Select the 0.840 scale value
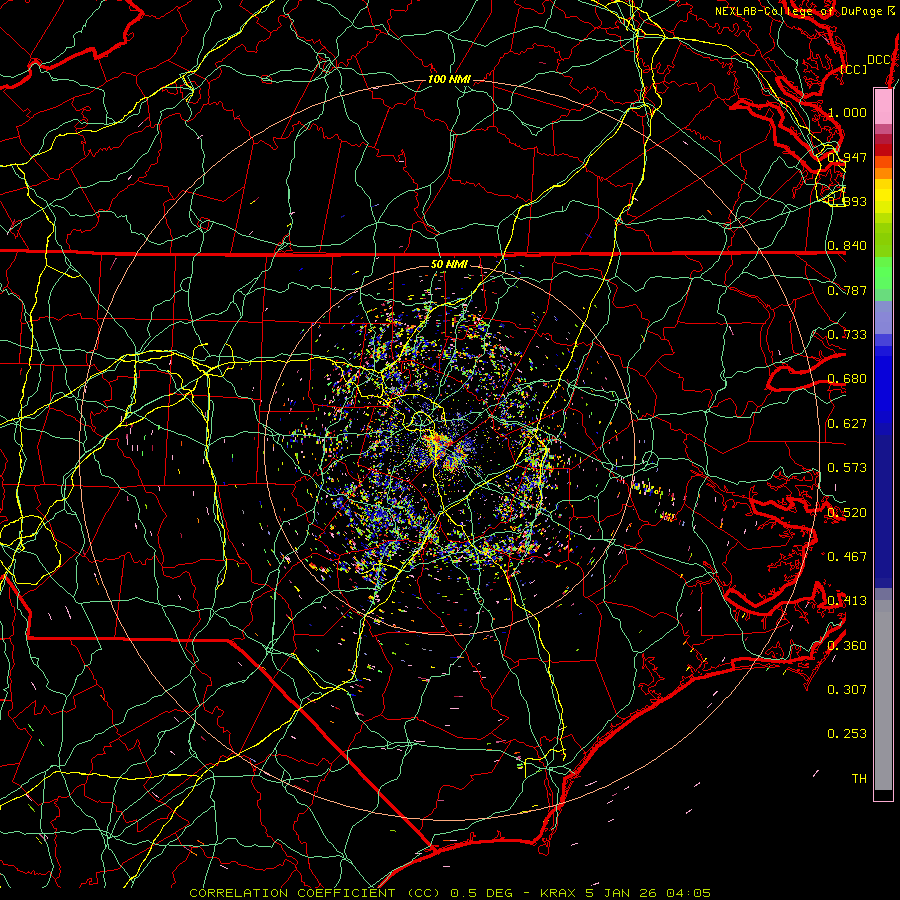The image size is (900, 900). click(847, 246)
